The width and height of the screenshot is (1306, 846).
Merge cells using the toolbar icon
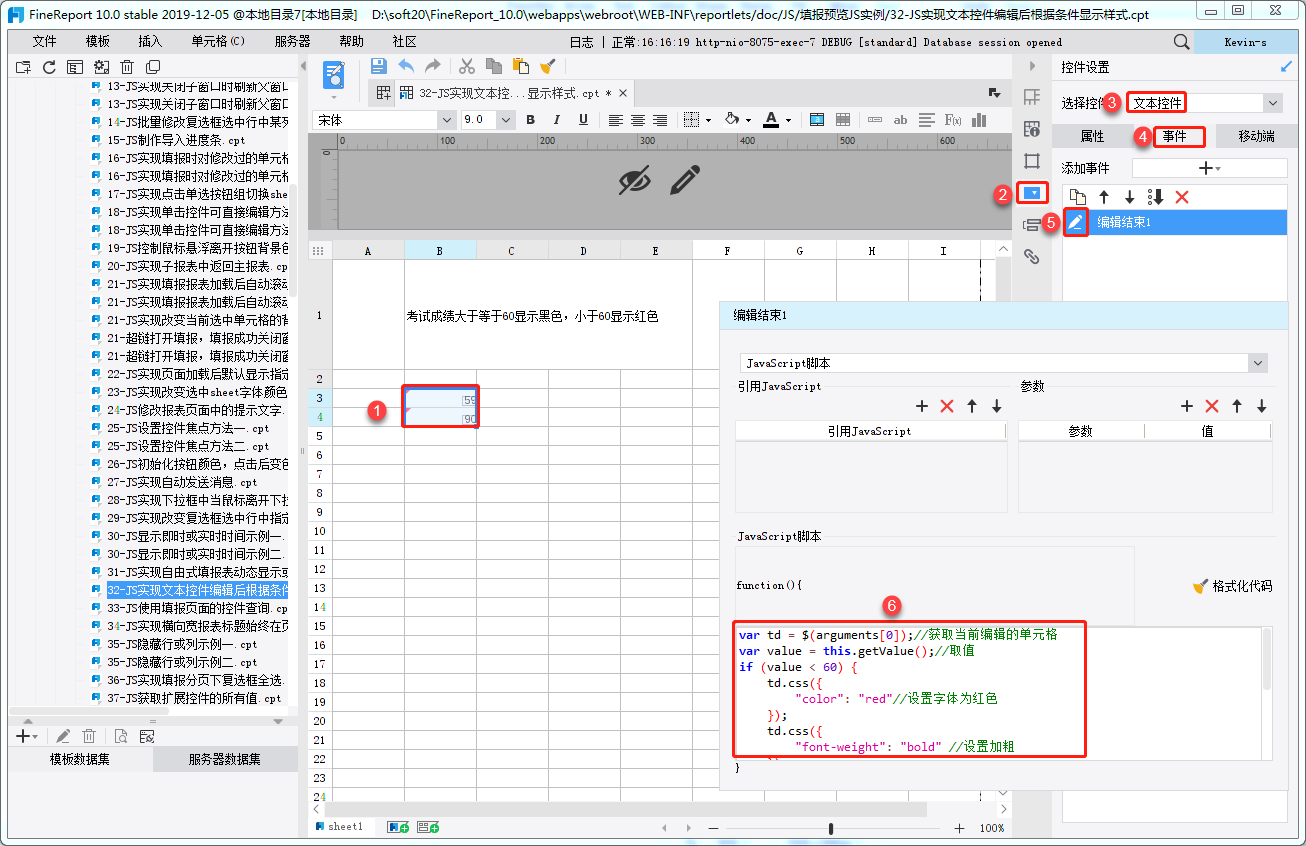[x=817, y=120]
